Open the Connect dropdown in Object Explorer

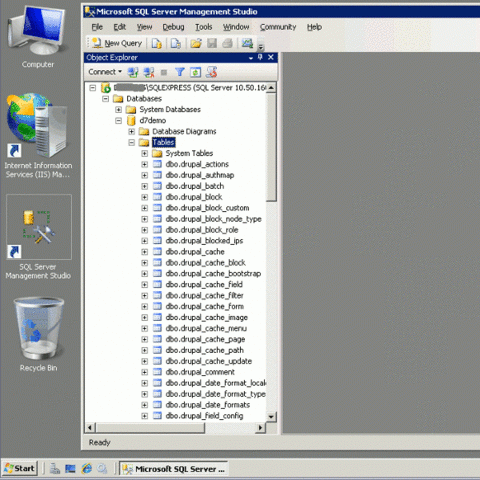[105, 72]
